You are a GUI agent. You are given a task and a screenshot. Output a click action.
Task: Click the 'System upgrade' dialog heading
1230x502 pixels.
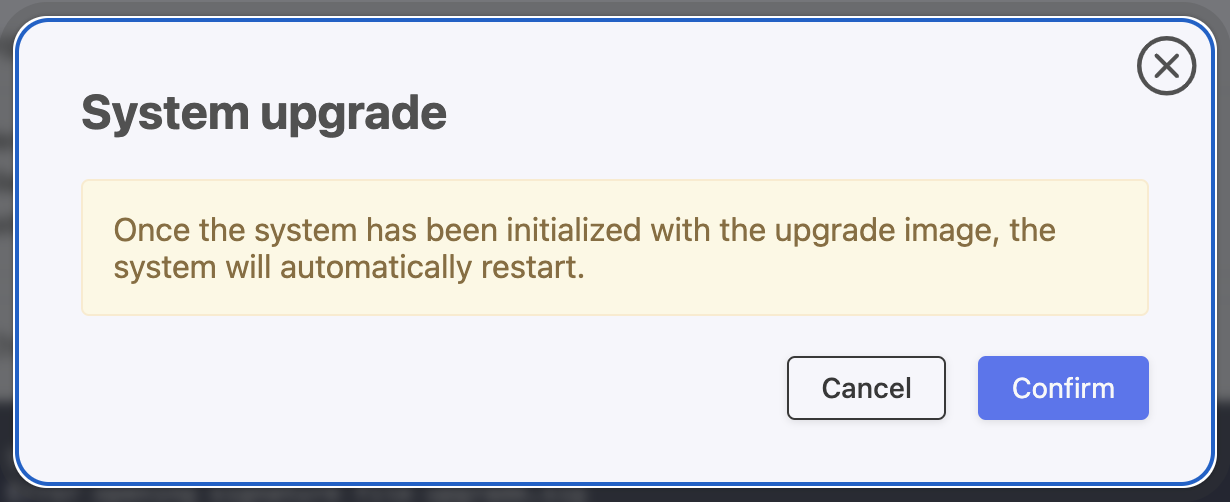(264, 113)
